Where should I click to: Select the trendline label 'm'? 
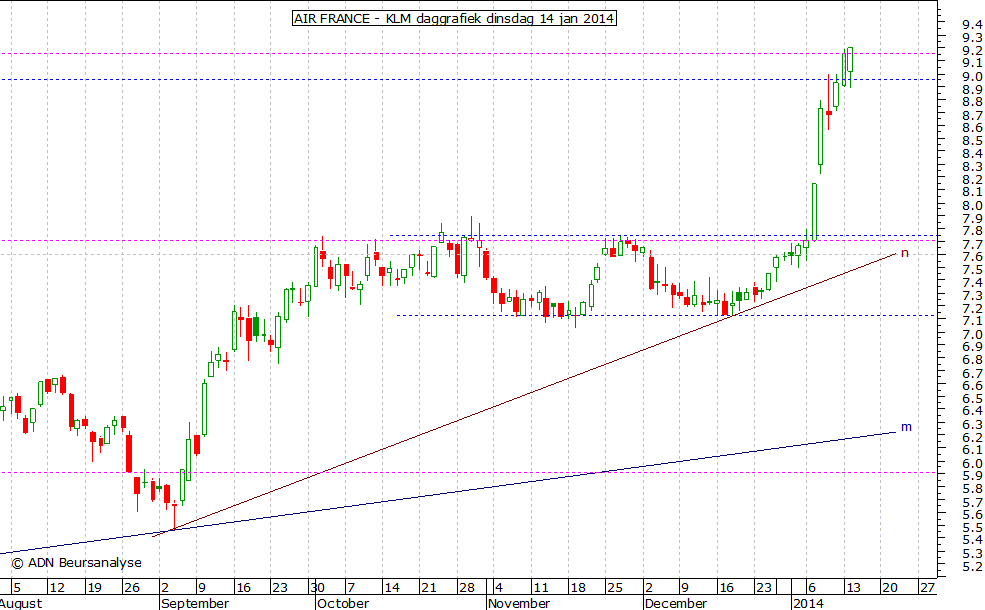tap(906, 427)
